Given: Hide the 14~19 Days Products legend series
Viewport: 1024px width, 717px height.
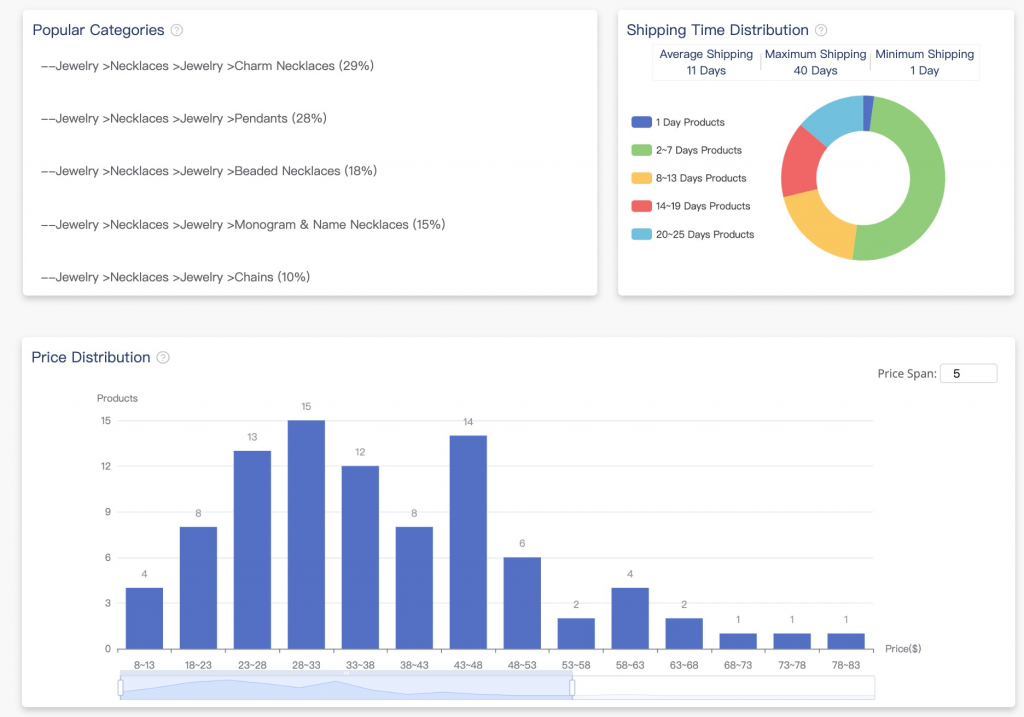Looking at the screenshot, I should pyautogui.click(x=690, y=206).
